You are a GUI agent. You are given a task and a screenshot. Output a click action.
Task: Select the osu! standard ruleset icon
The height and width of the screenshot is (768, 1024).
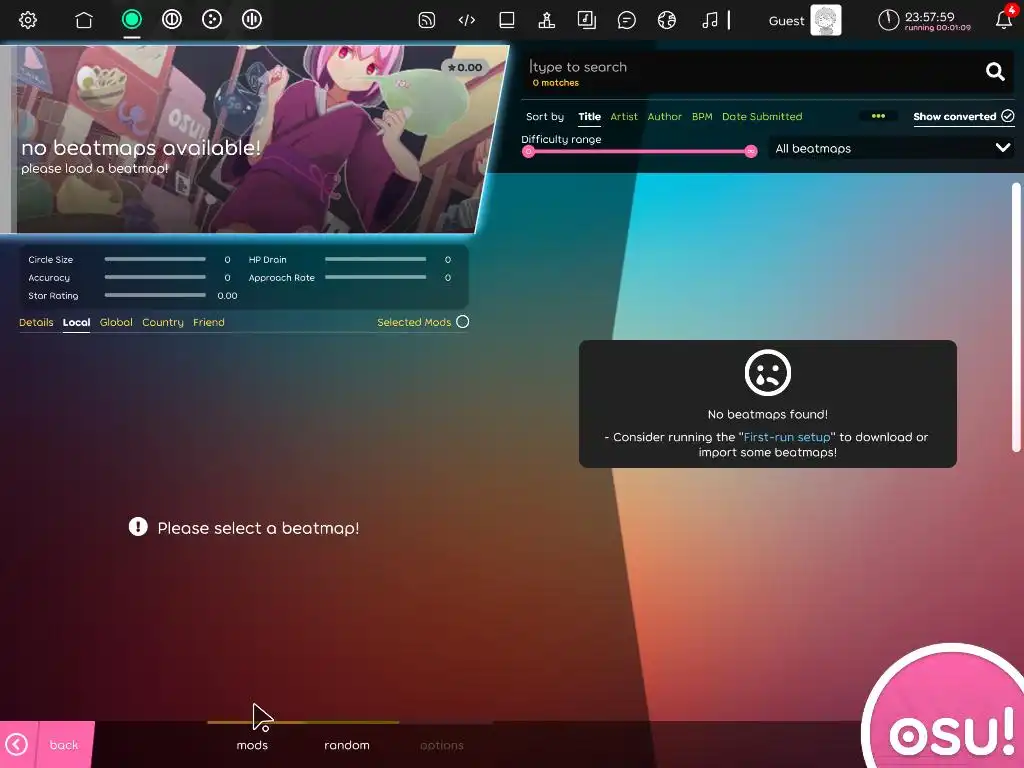point(132,19)
